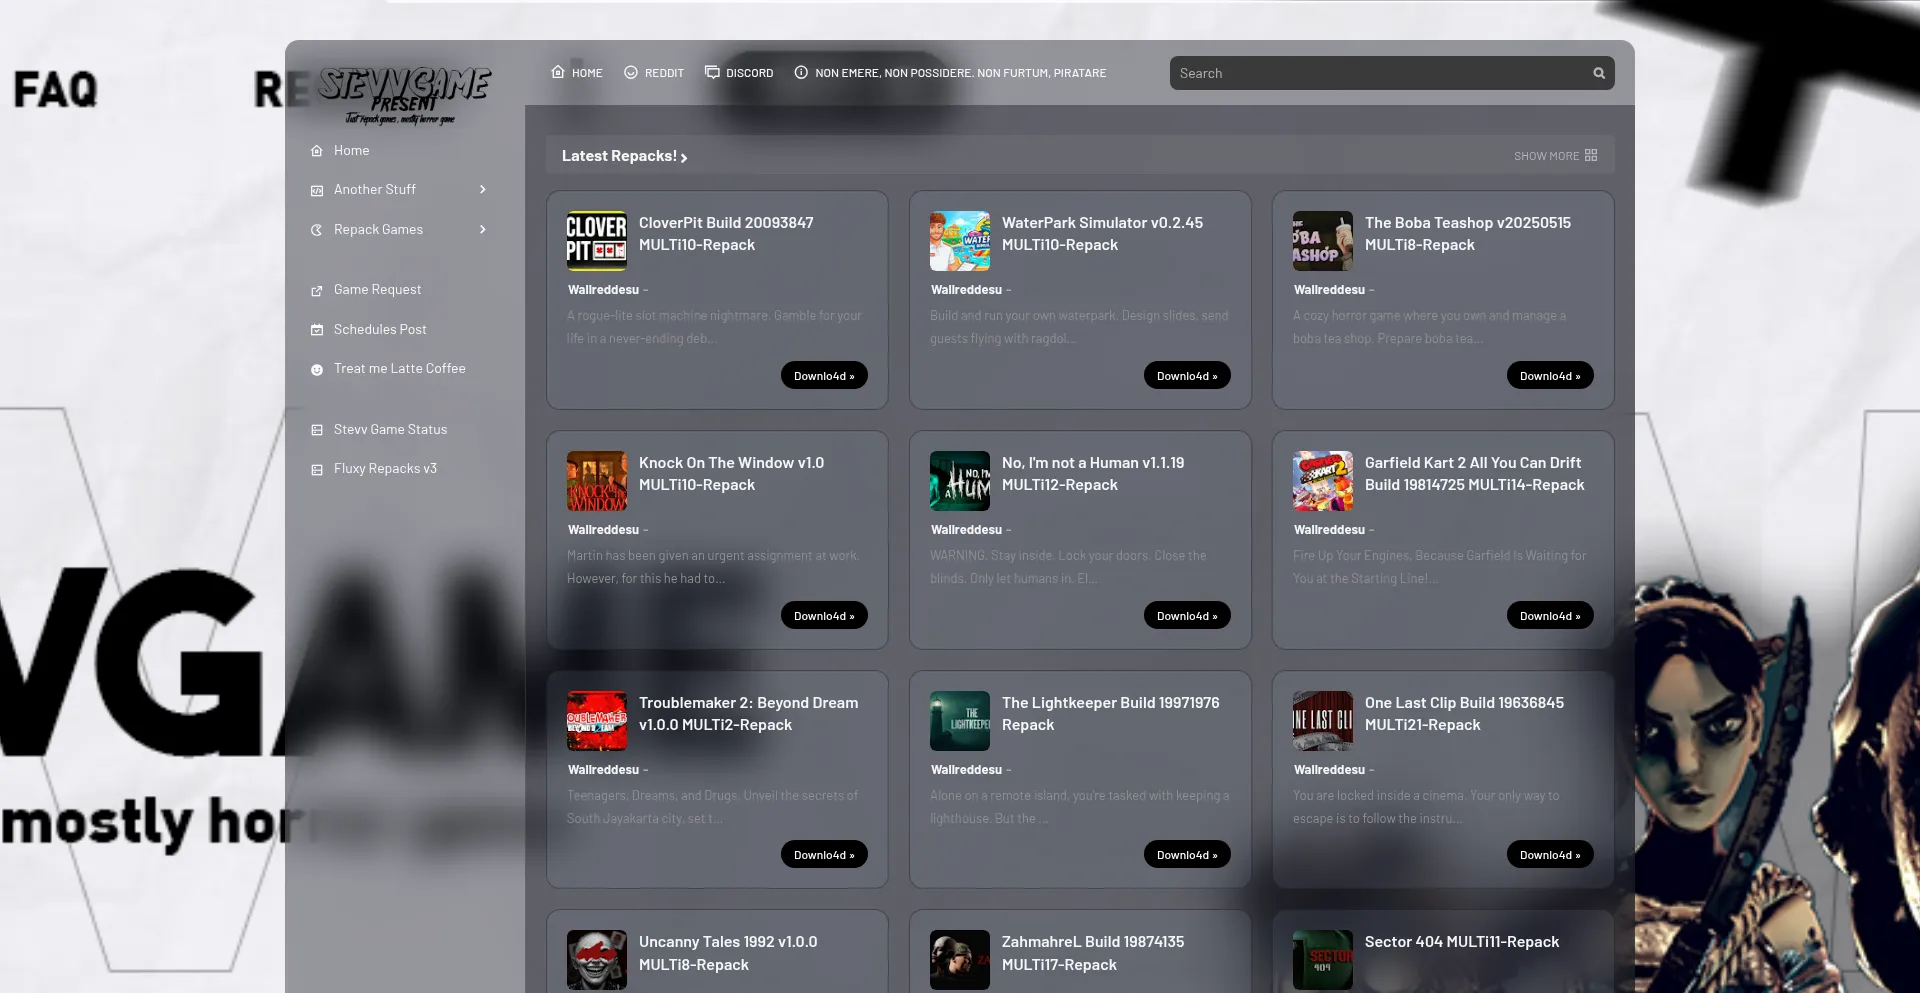The width and height of the screenshot is (1920, 993).
Task: Click the search magnifier icon
Action: coord(1599,73)
